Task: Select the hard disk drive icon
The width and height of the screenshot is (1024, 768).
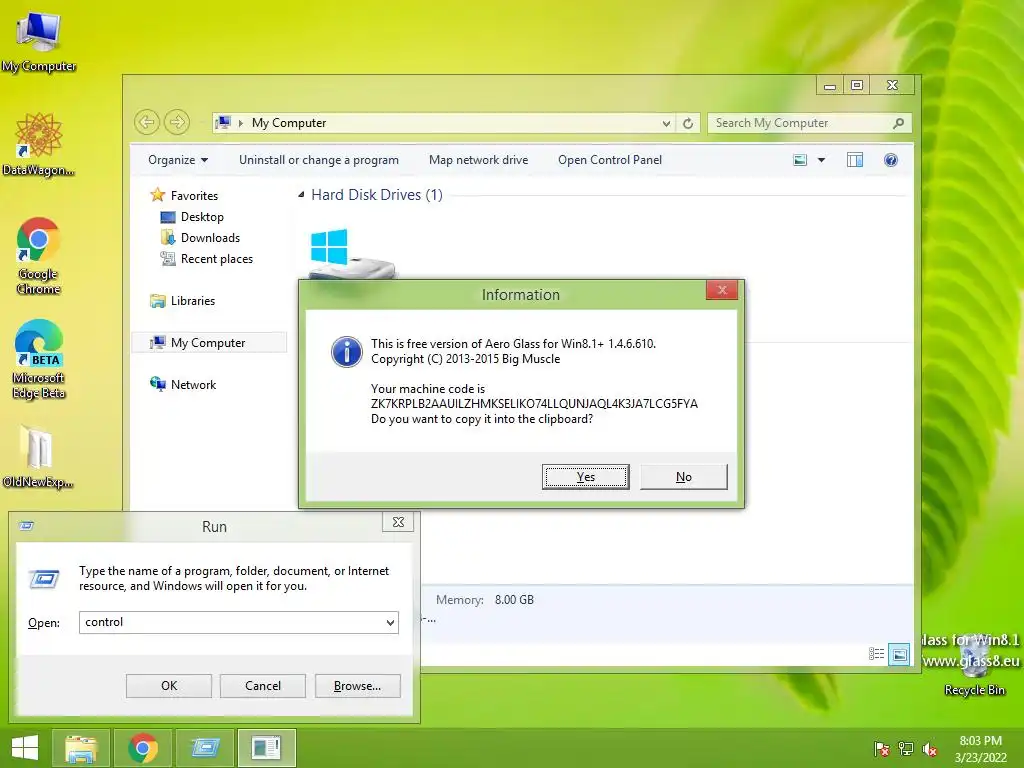Action: coord(351,253)
